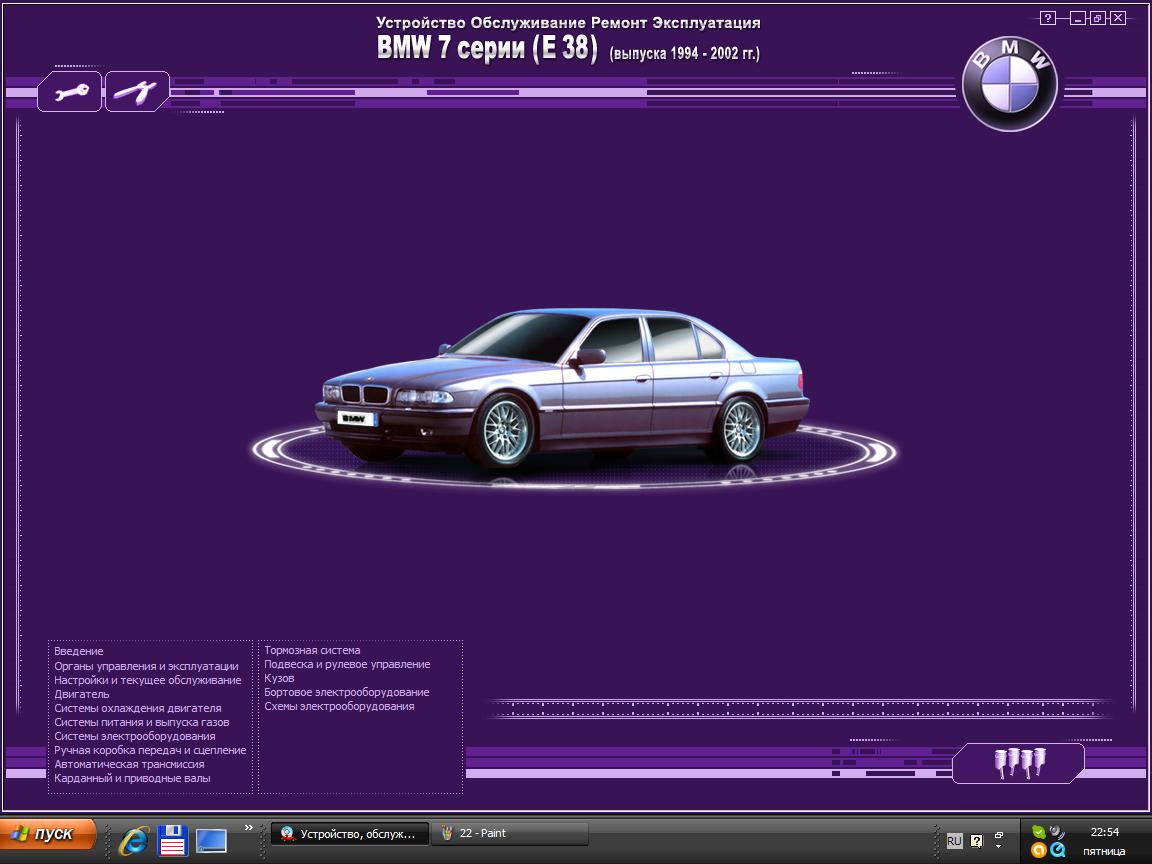Open the RU language bar selector
Viewport: 1152px width, 864px height.
click(954, 841)
